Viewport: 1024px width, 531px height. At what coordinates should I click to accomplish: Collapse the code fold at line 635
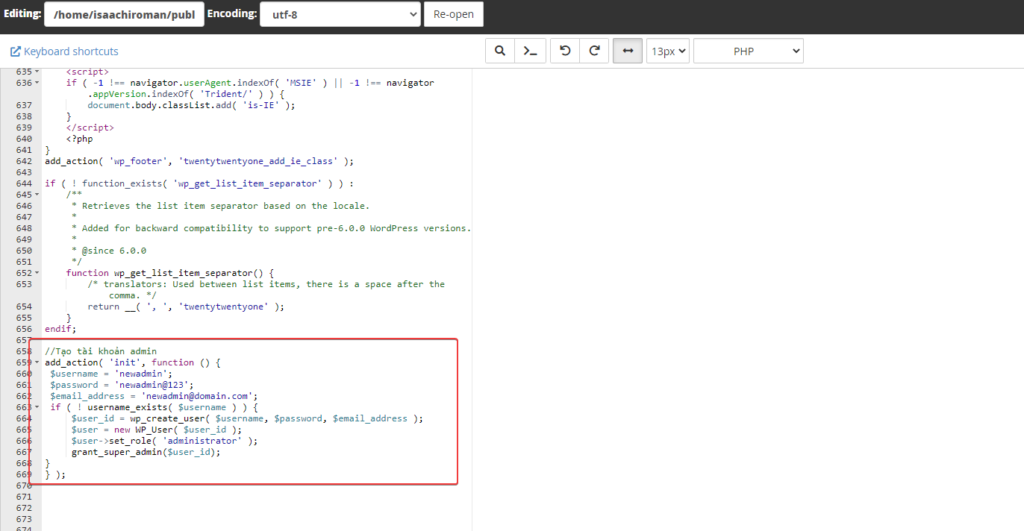pos(37,71)
